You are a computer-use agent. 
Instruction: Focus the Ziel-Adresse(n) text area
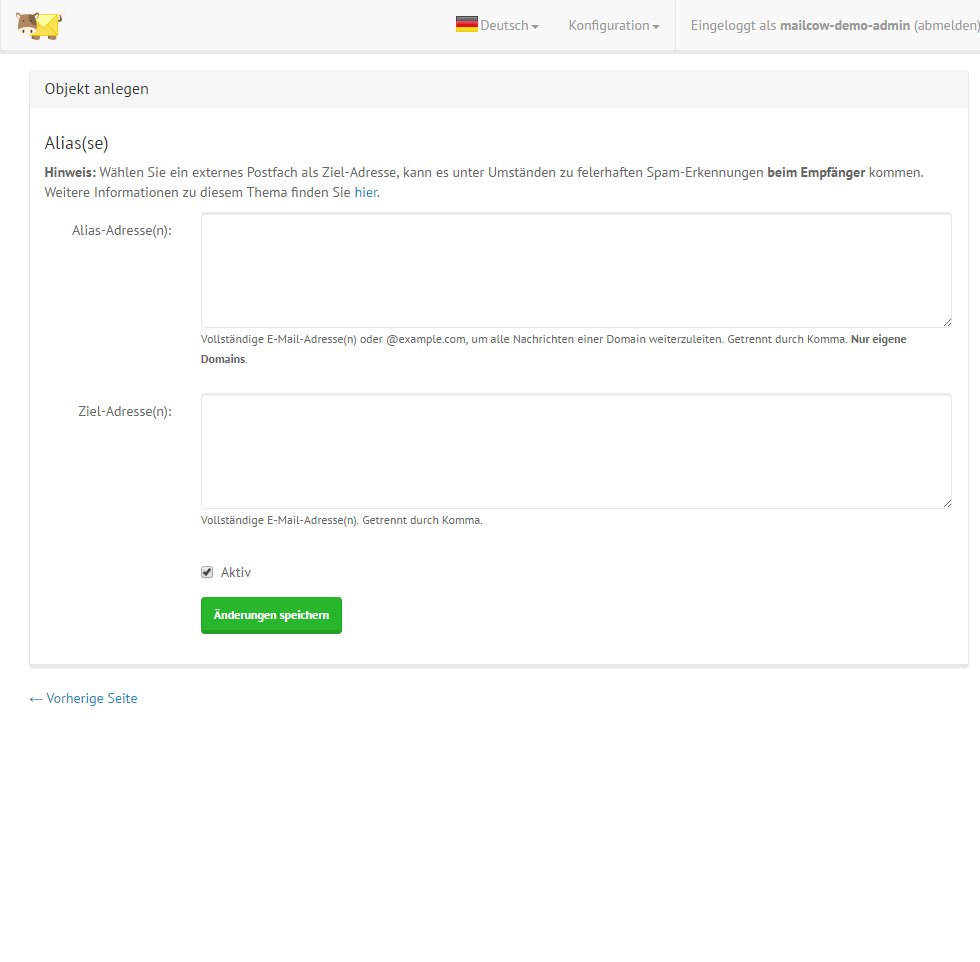tap(576, 451)
